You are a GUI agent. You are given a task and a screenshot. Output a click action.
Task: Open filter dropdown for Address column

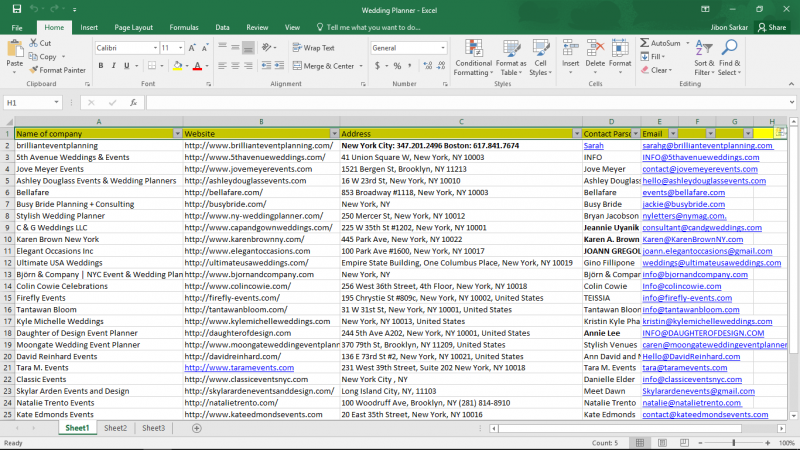tap(577, 134)
